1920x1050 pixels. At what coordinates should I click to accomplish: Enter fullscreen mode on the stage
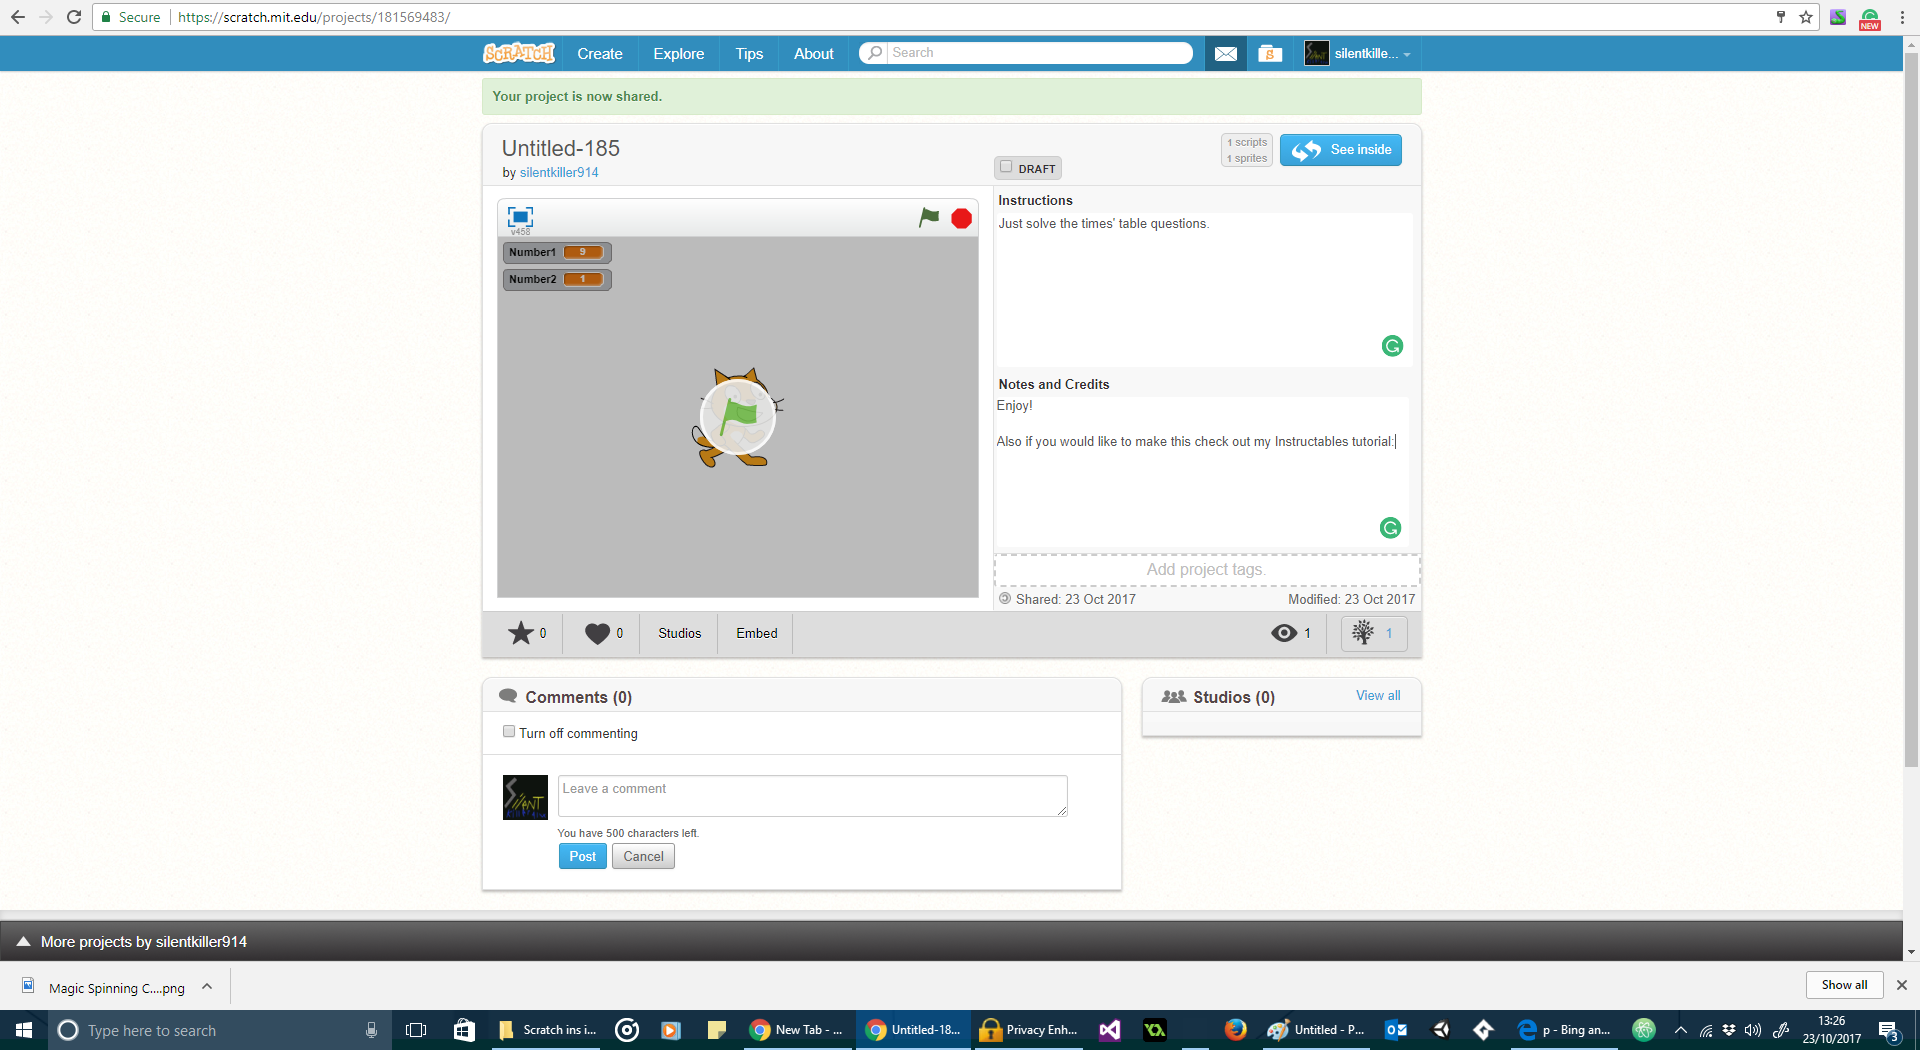519,216
